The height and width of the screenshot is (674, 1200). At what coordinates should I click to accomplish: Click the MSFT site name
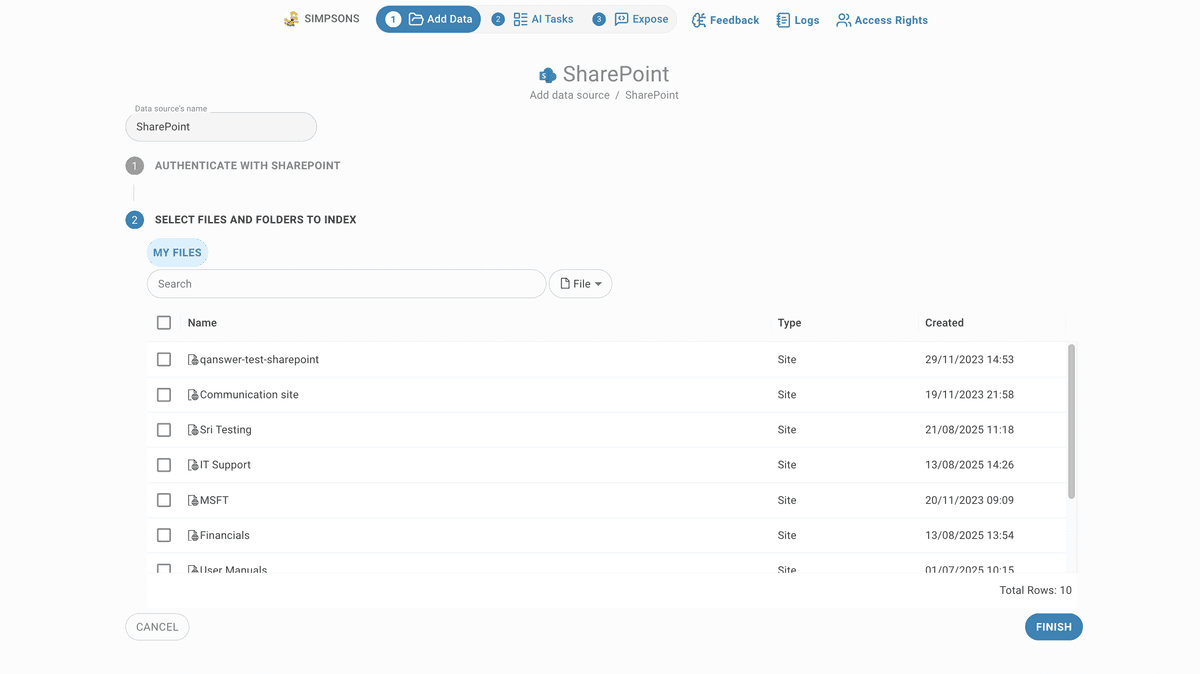click(214, 500)
